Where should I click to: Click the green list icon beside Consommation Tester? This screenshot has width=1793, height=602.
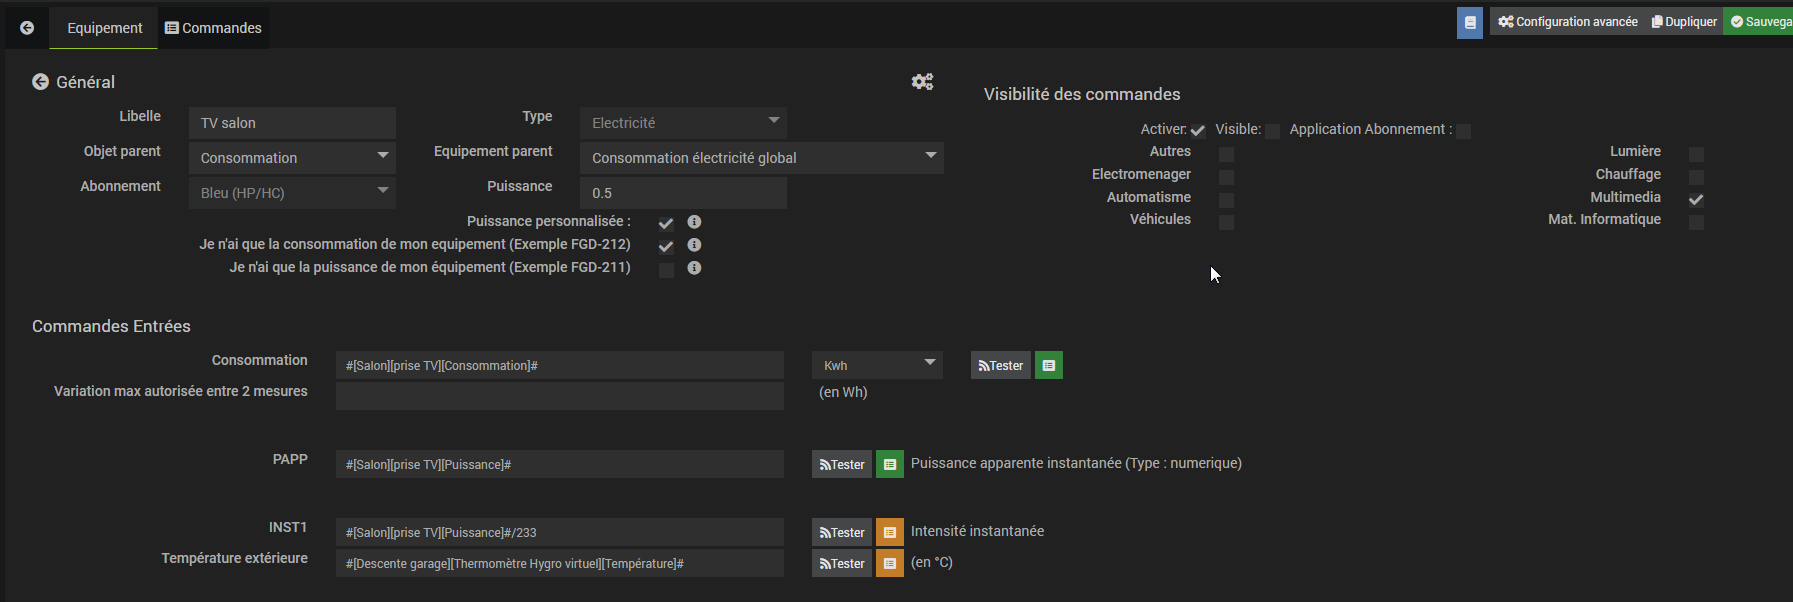click(x=1048, y=366)
